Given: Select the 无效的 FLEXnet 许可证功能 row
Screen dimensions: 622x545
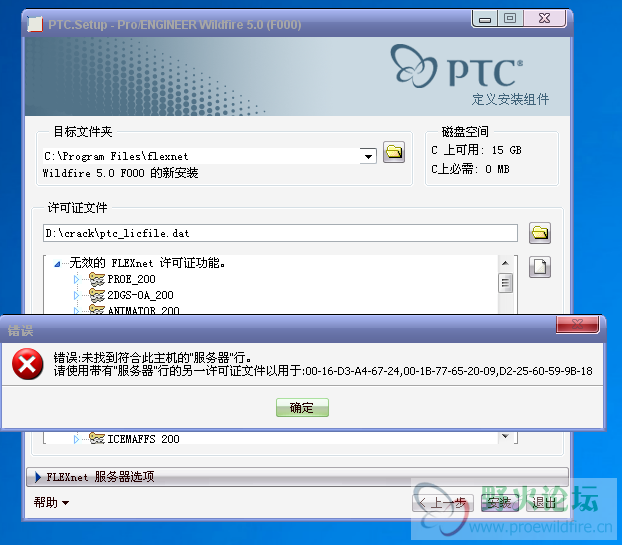Looking at the screenshot, I should coord(147,263).
